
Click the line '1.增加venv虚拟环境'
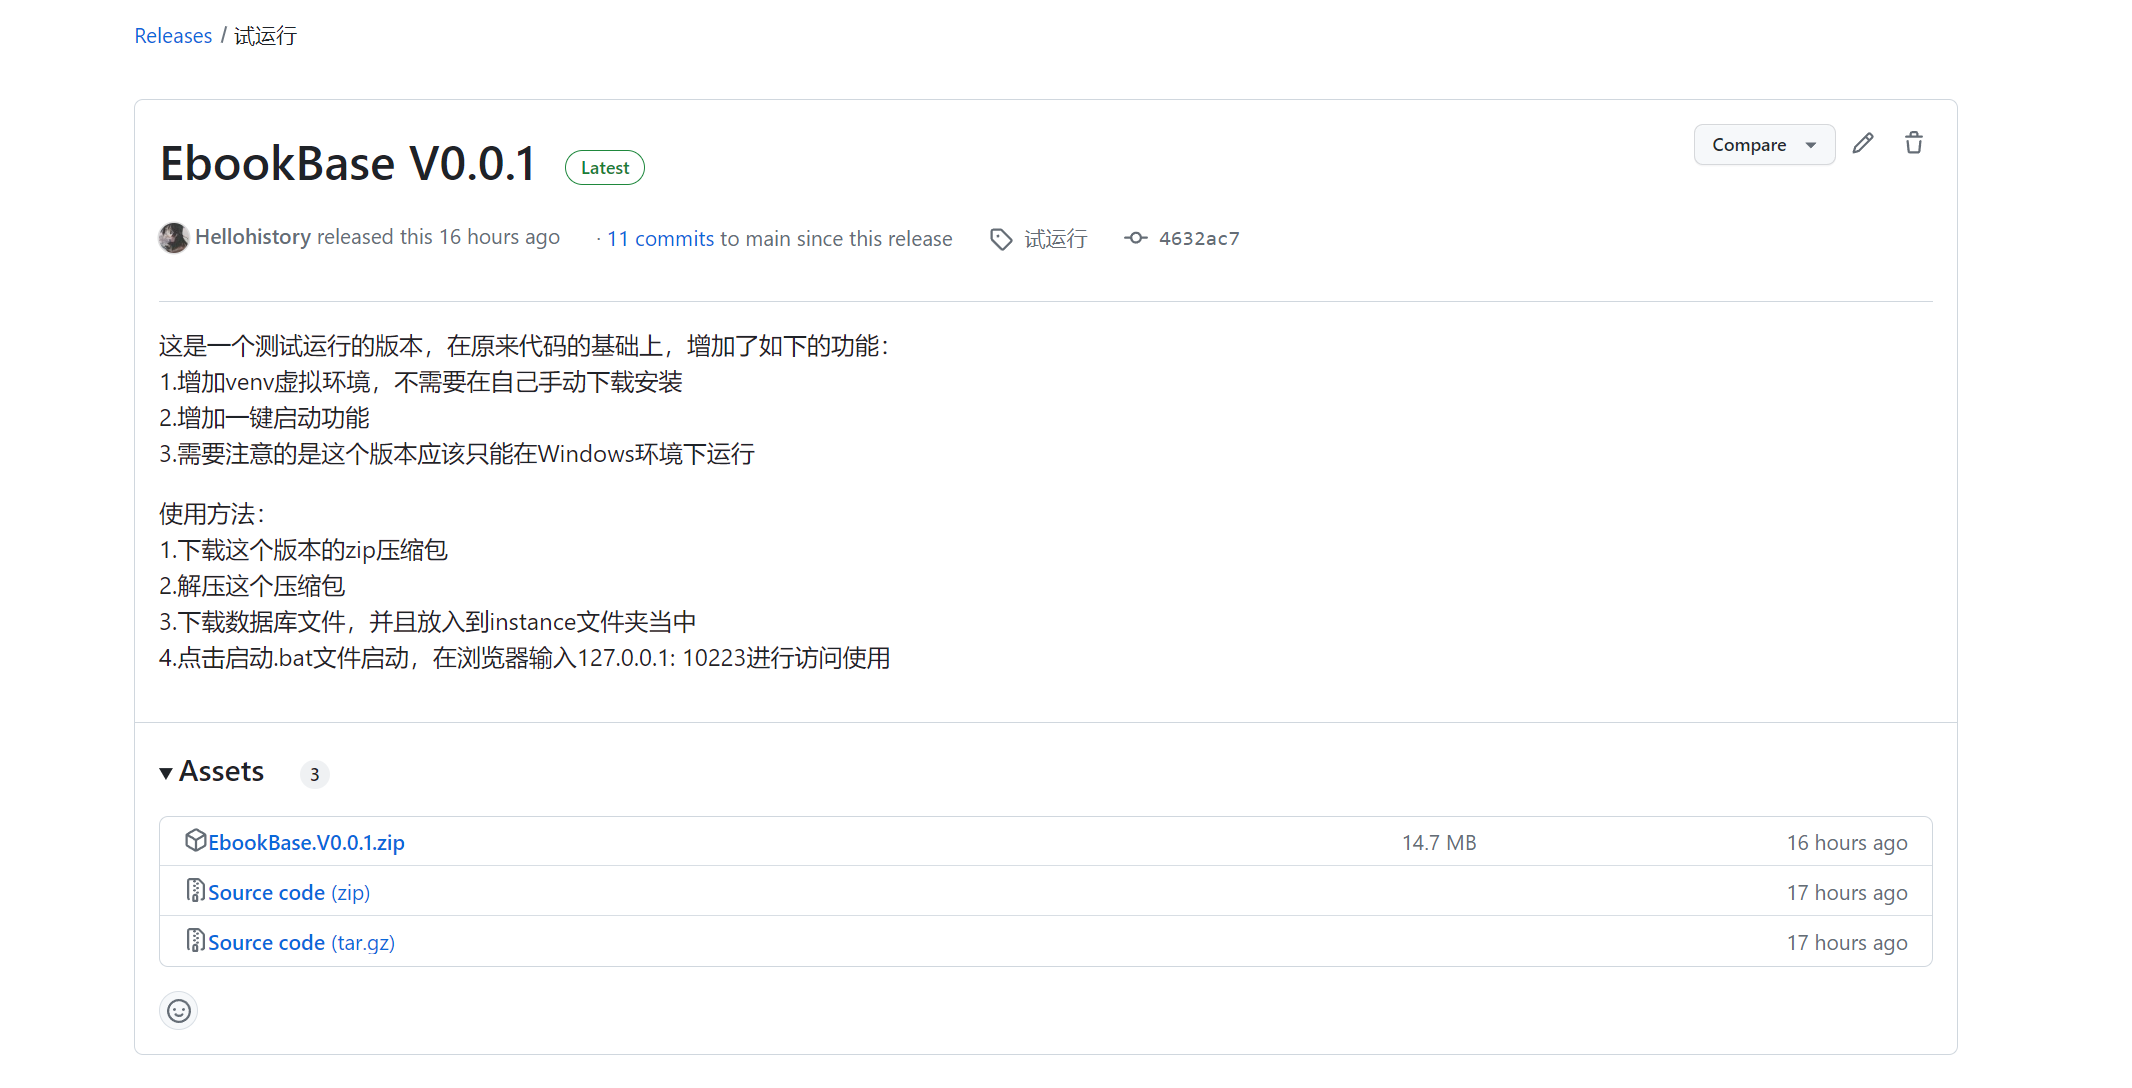(x=420, y=382)
